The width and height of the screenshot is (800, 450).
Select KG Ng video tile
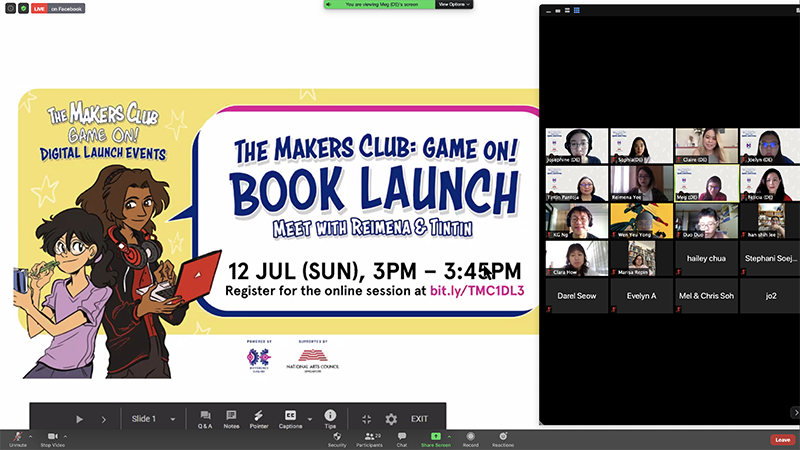[577, 221]
